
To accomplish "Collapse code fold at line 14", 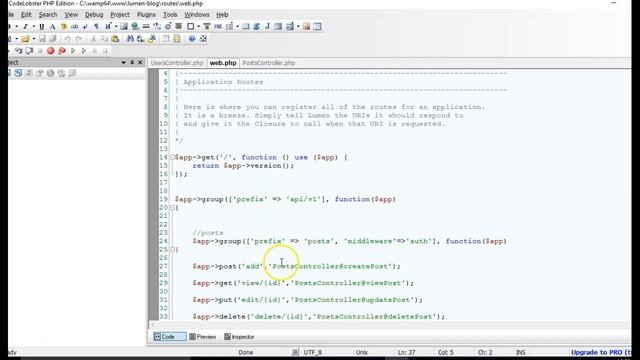I will point(172,157).
